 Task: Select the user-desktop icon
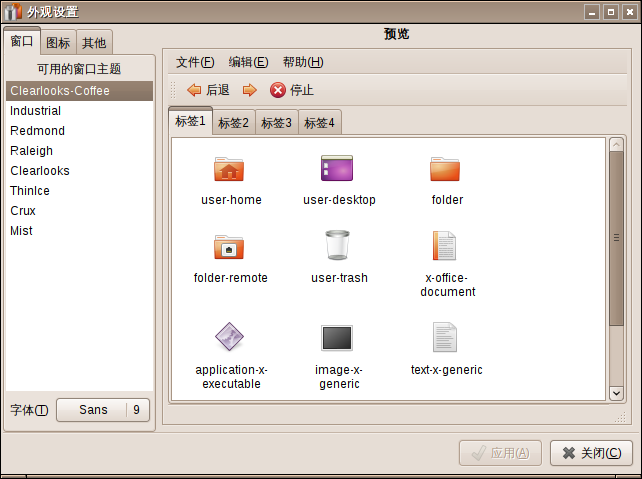click(x=337, y=168)
